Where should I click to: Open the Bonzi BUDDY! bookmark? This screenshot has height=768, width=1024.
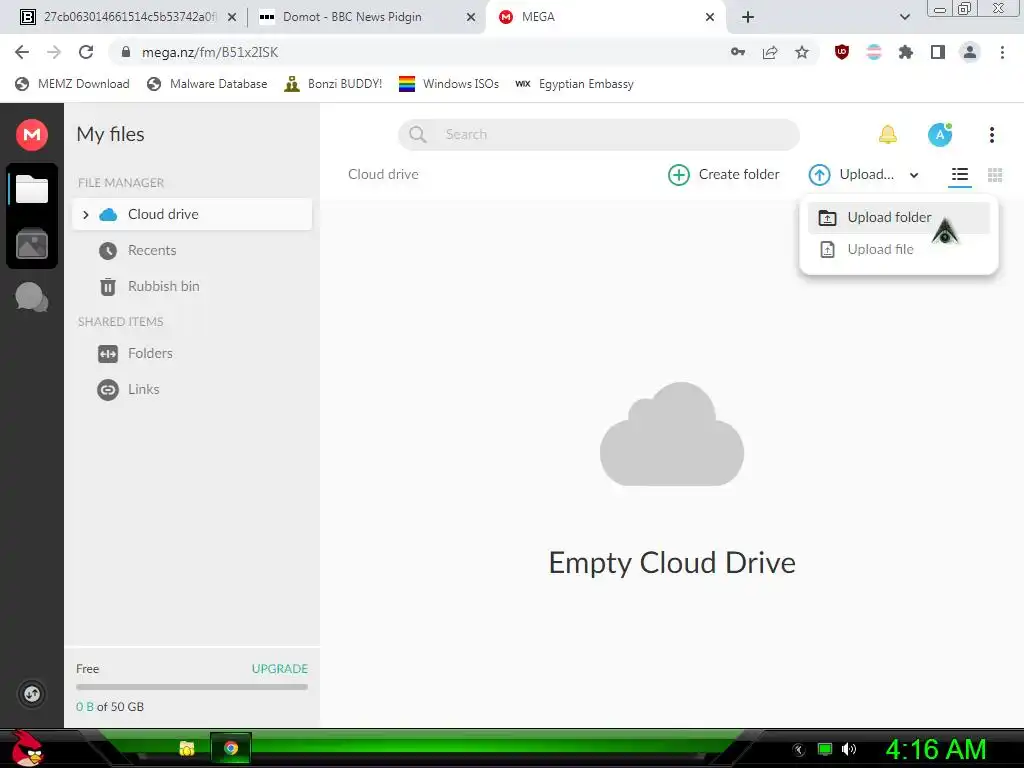pos(333,84)
